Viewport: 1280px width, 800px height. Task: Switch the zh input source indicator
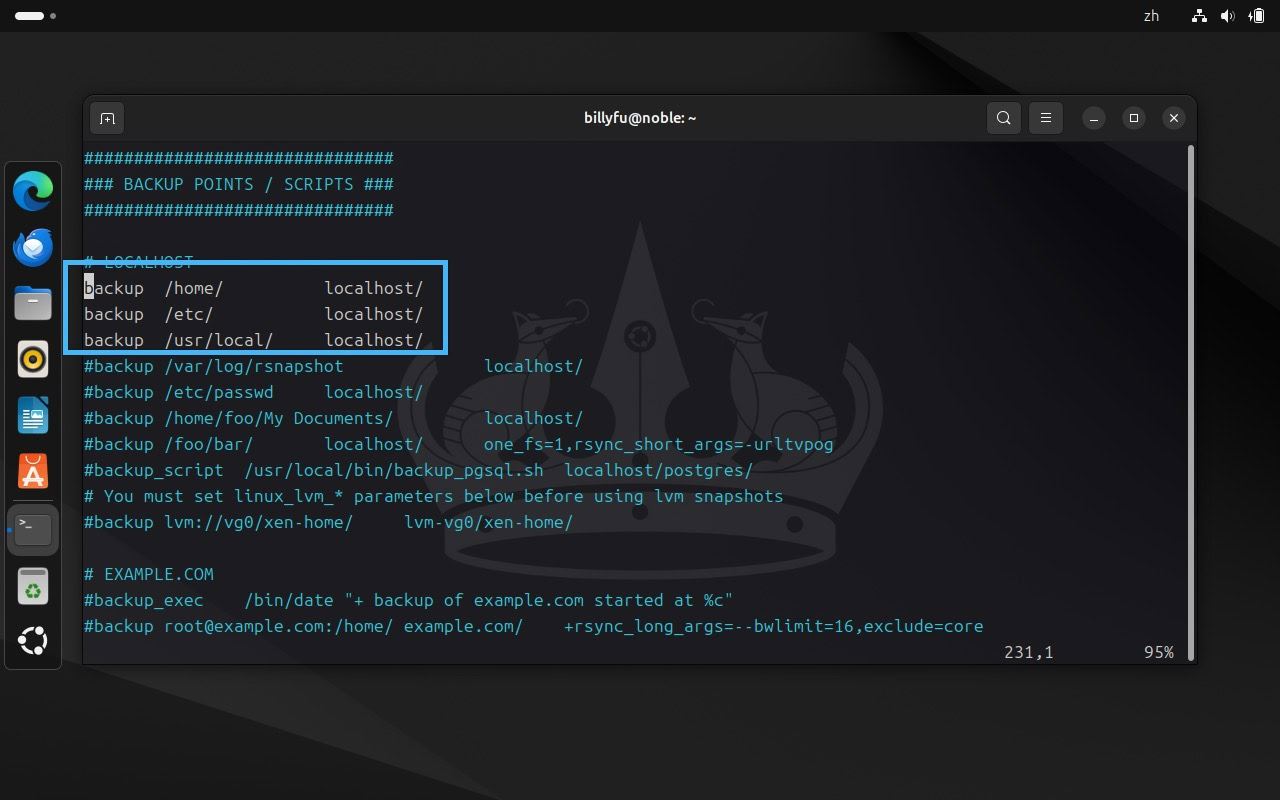[1151, 16]
